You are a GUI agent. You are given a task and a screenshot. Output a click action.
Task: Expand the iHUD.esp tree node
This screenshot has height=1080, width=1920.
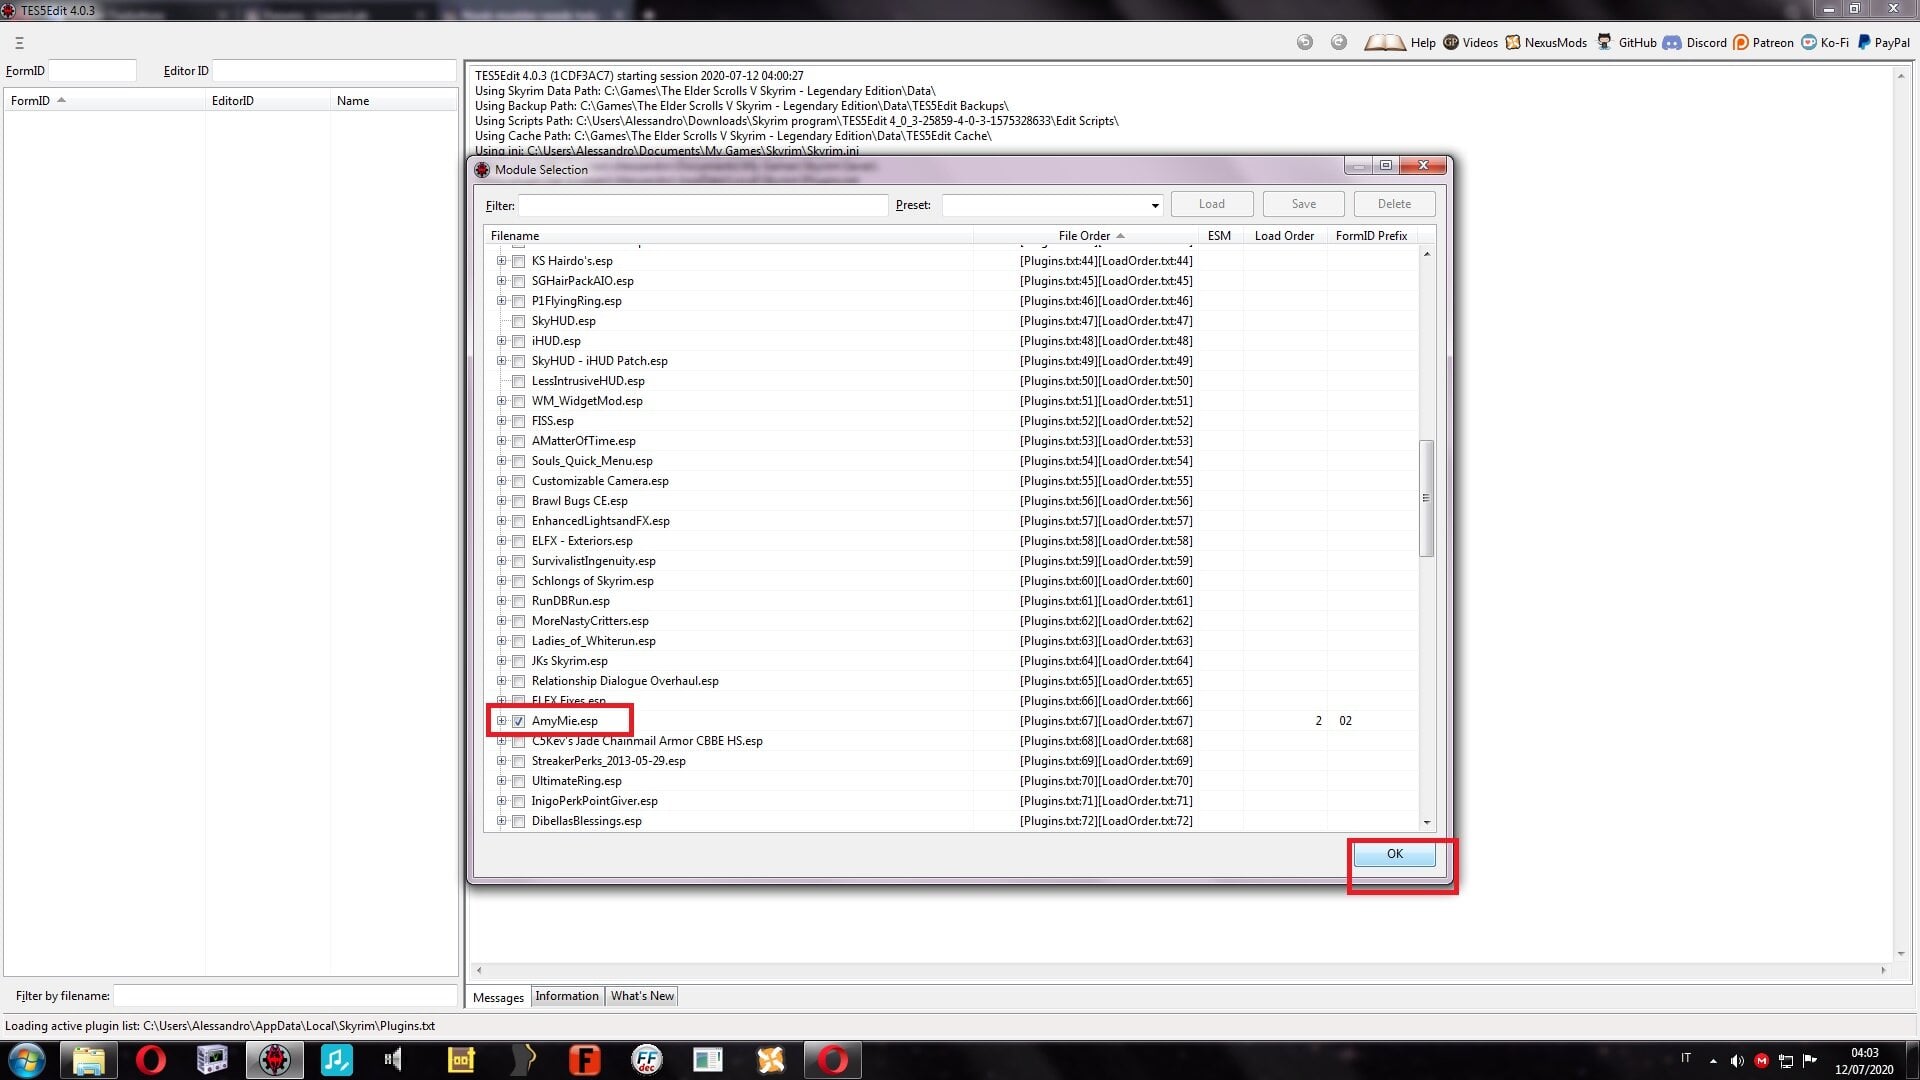pos(501,341)
